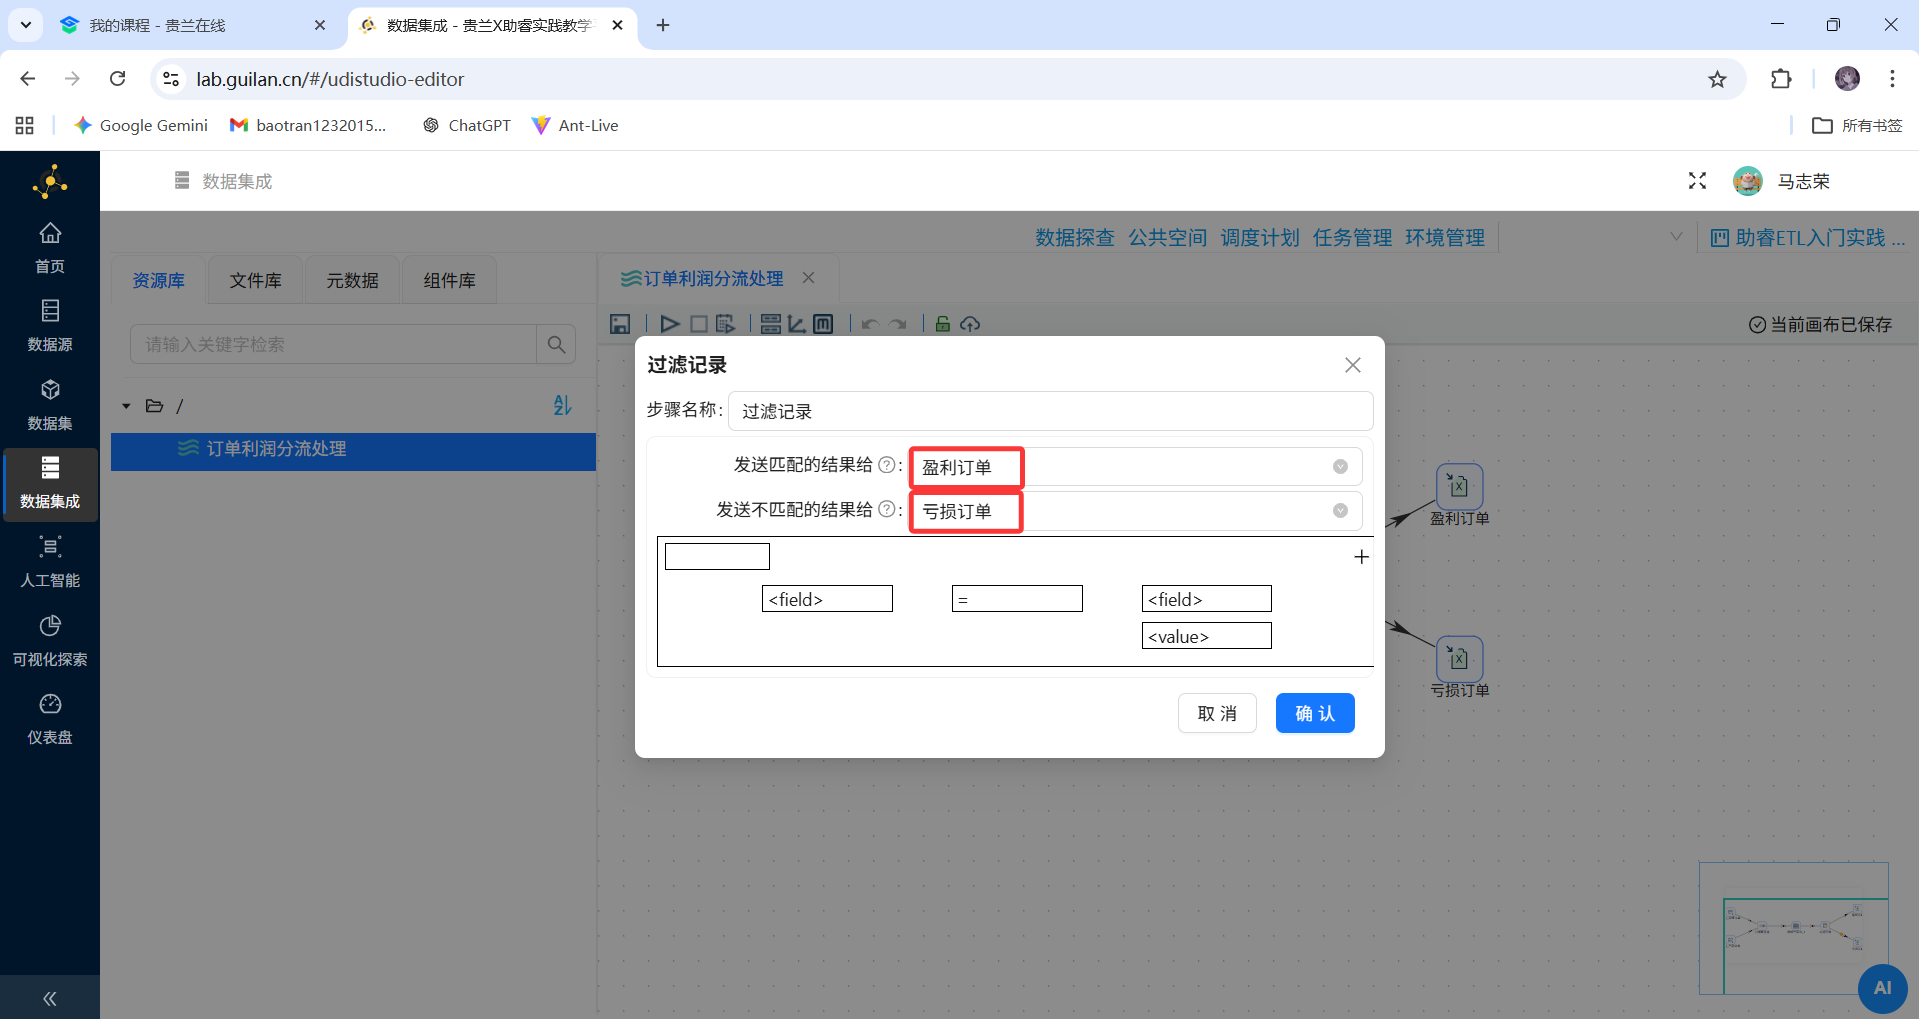1919x1019 pixels.
Task: Select the 盈利订单 output node on canvas
Action: point(1459,487)
